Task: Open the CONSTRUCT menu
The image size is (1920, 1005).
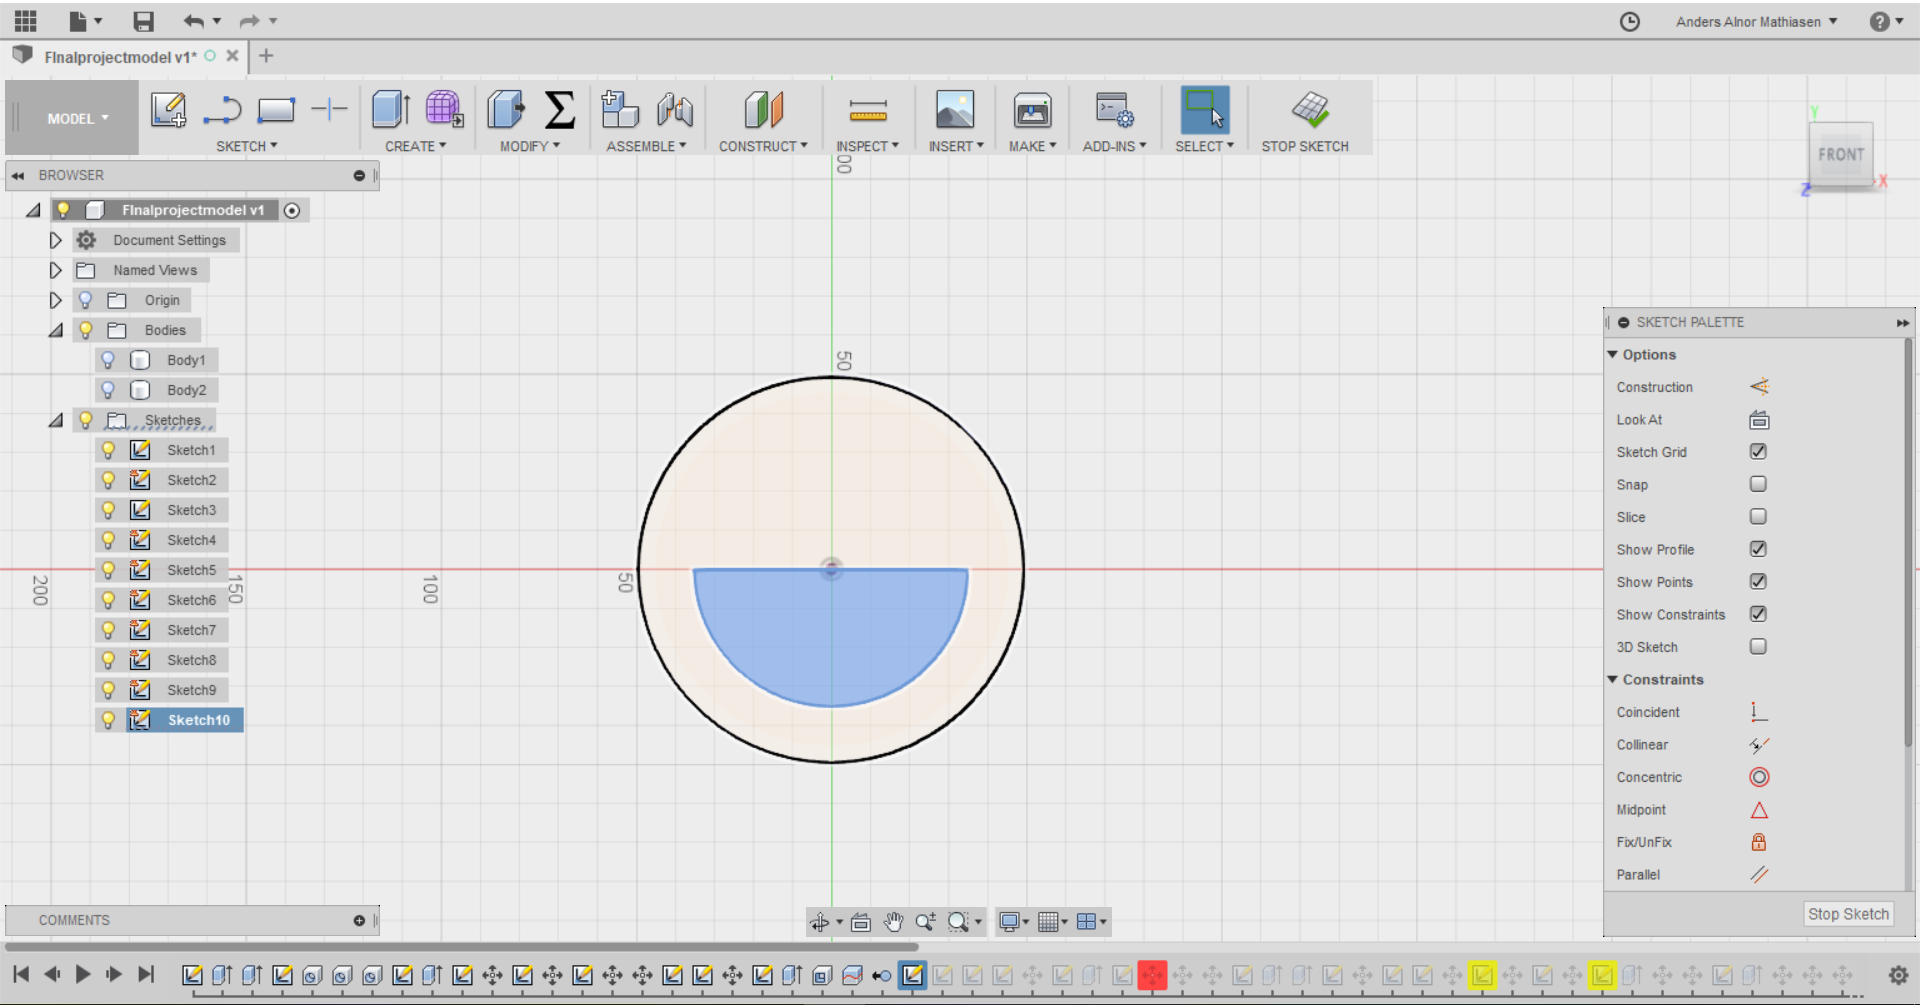Action: pos(762,146)
